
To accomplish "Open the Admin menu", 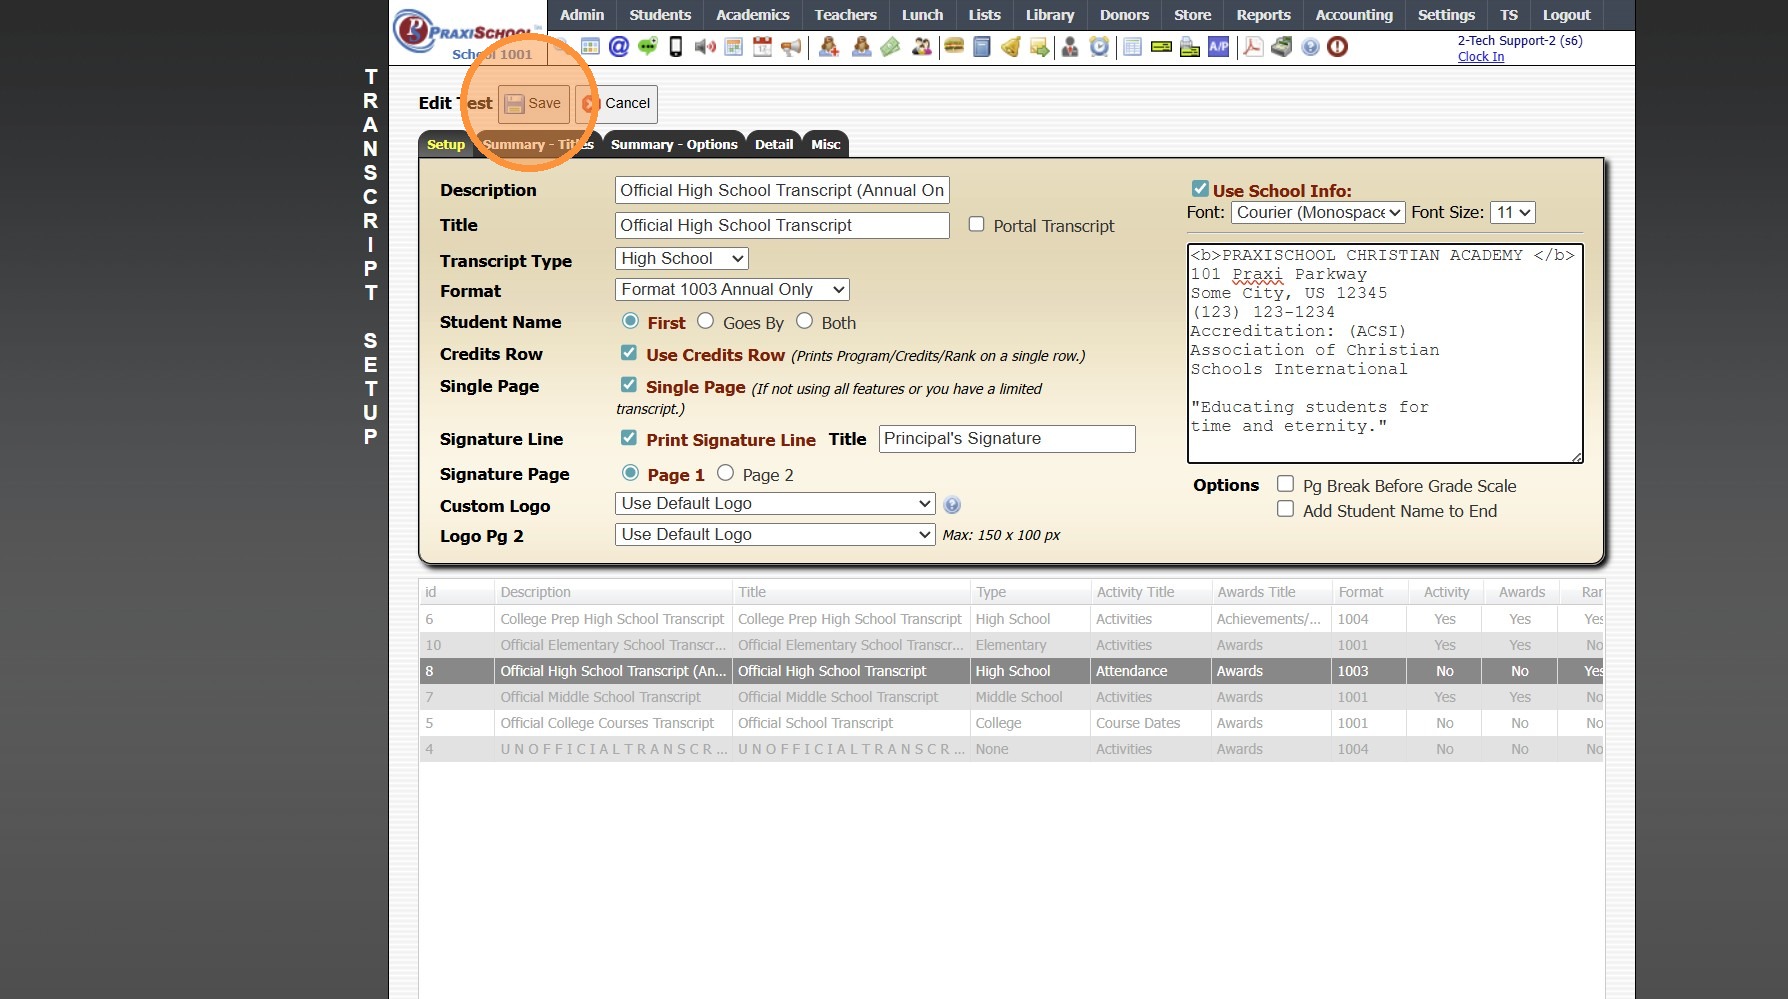I will [582, 15].
